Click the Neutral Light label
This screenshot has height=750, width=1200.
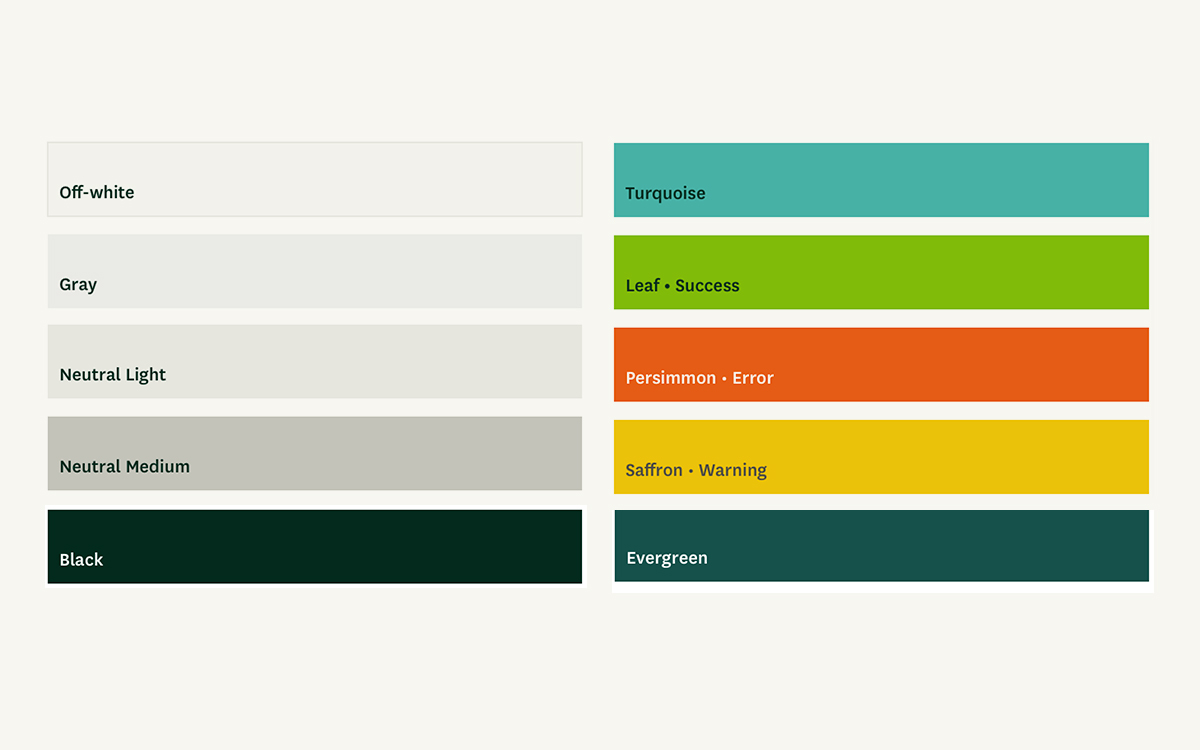113,375
